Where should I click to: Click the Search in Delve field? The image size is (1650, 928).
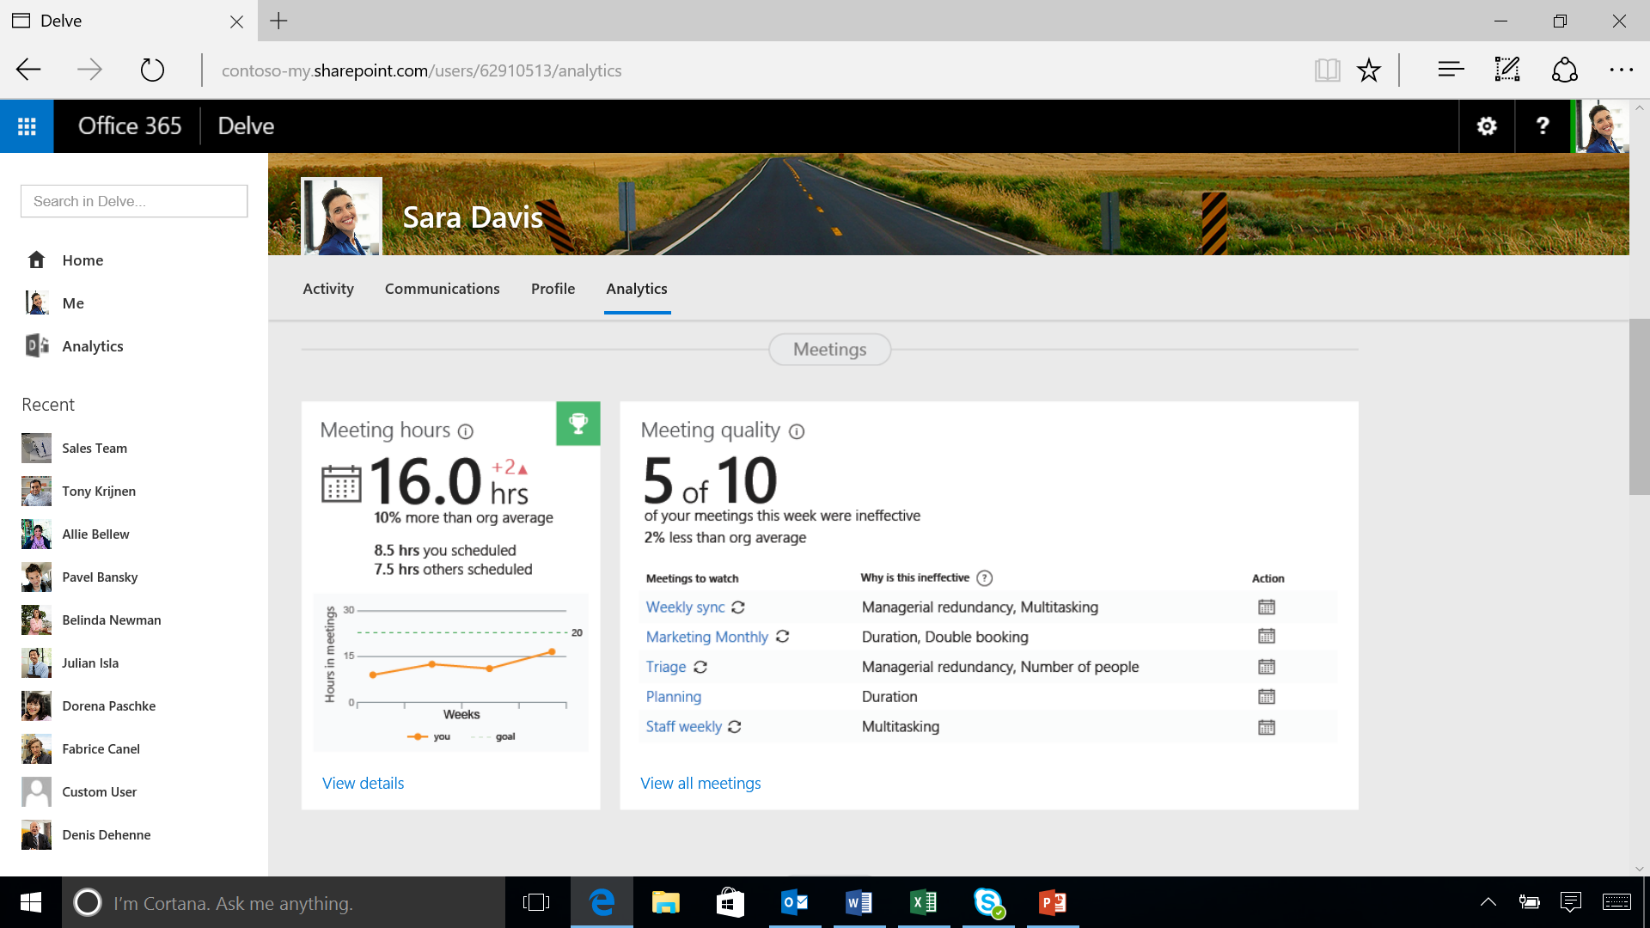click(133, 201)
